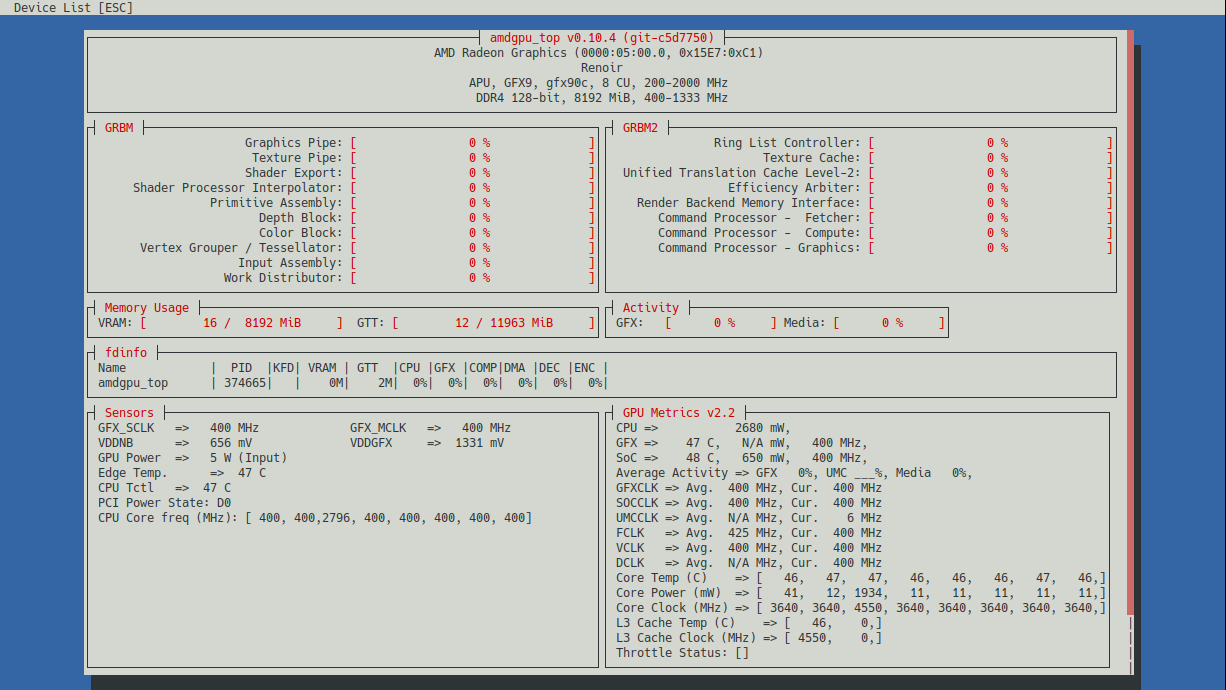This screenshot has width=1226, height=690.
Task: Sort fdinfo by the DEC column header
Action: point(549,368)
